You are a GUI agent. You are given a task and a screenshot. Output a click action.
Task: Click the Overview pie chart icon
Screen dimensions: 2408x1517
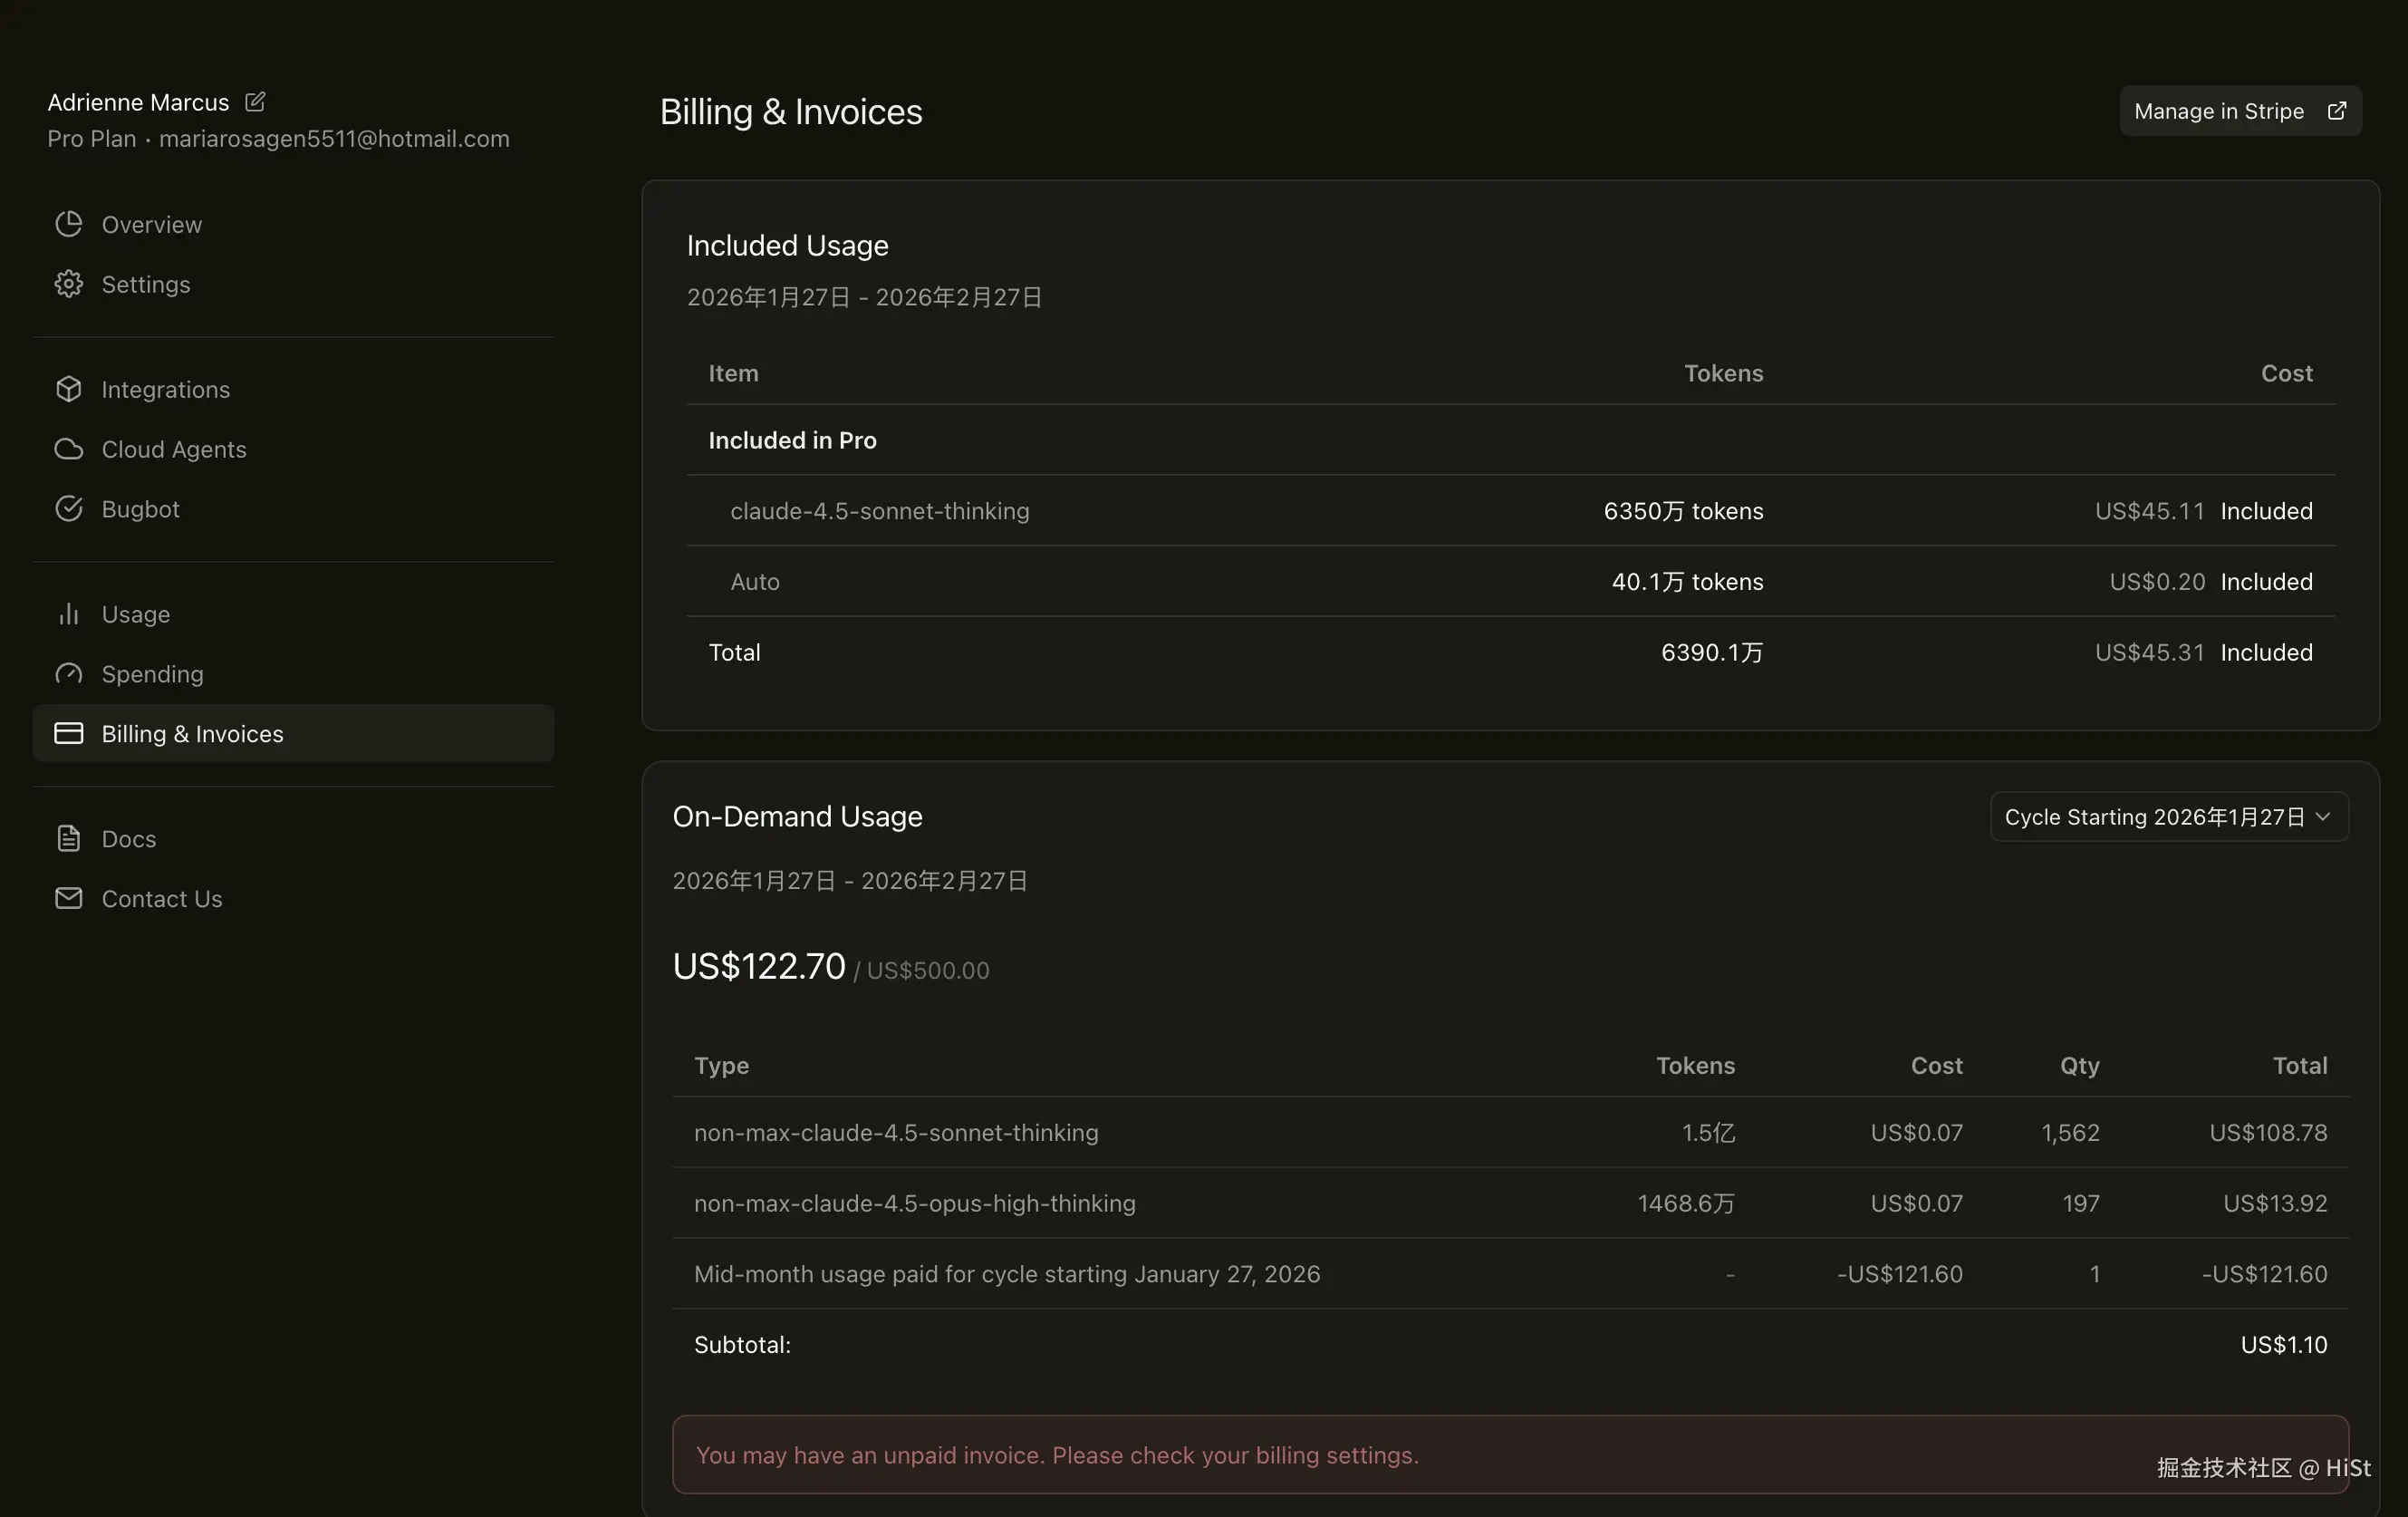tap(68, 224)
